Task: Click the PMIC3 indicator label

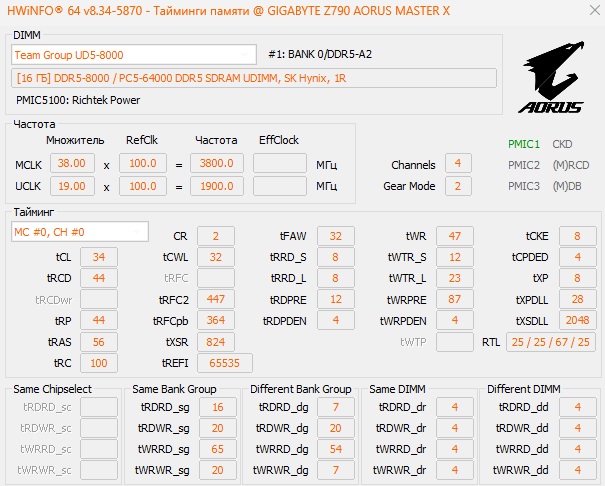Action: click(x=524, y=186)
